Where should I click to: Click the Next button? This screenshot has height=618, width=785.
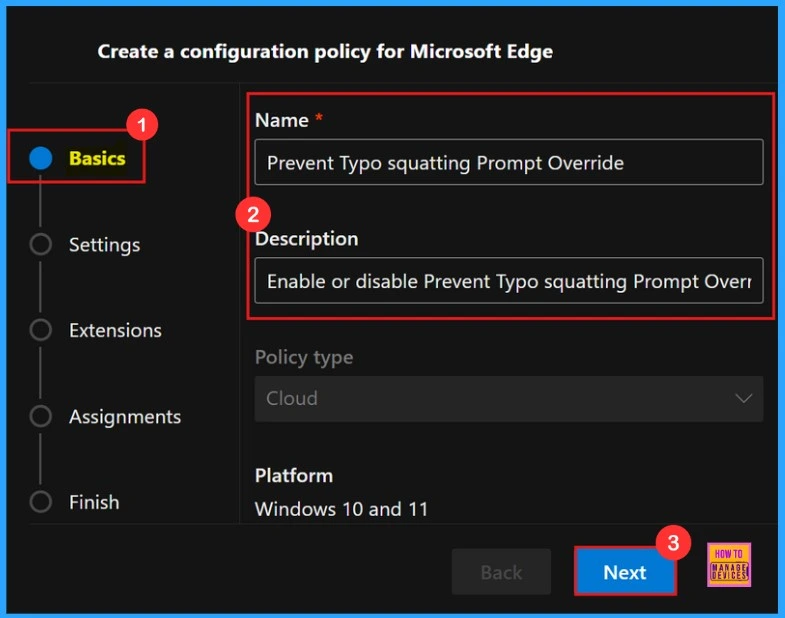625,571
